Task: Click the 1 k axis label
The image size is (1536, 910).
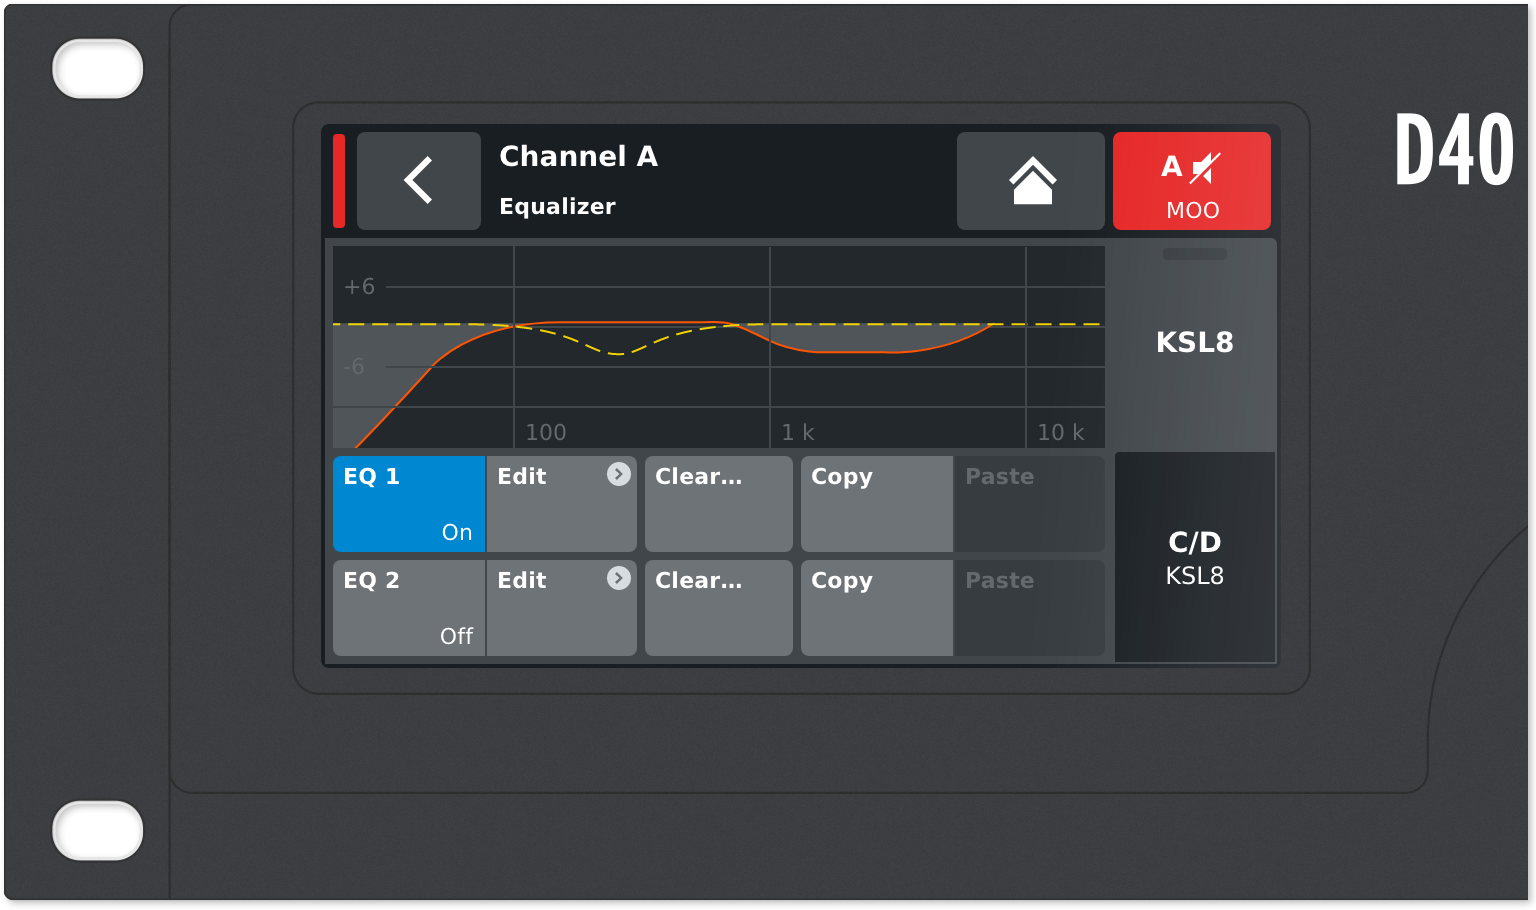Action: click(x=798, y=432)
